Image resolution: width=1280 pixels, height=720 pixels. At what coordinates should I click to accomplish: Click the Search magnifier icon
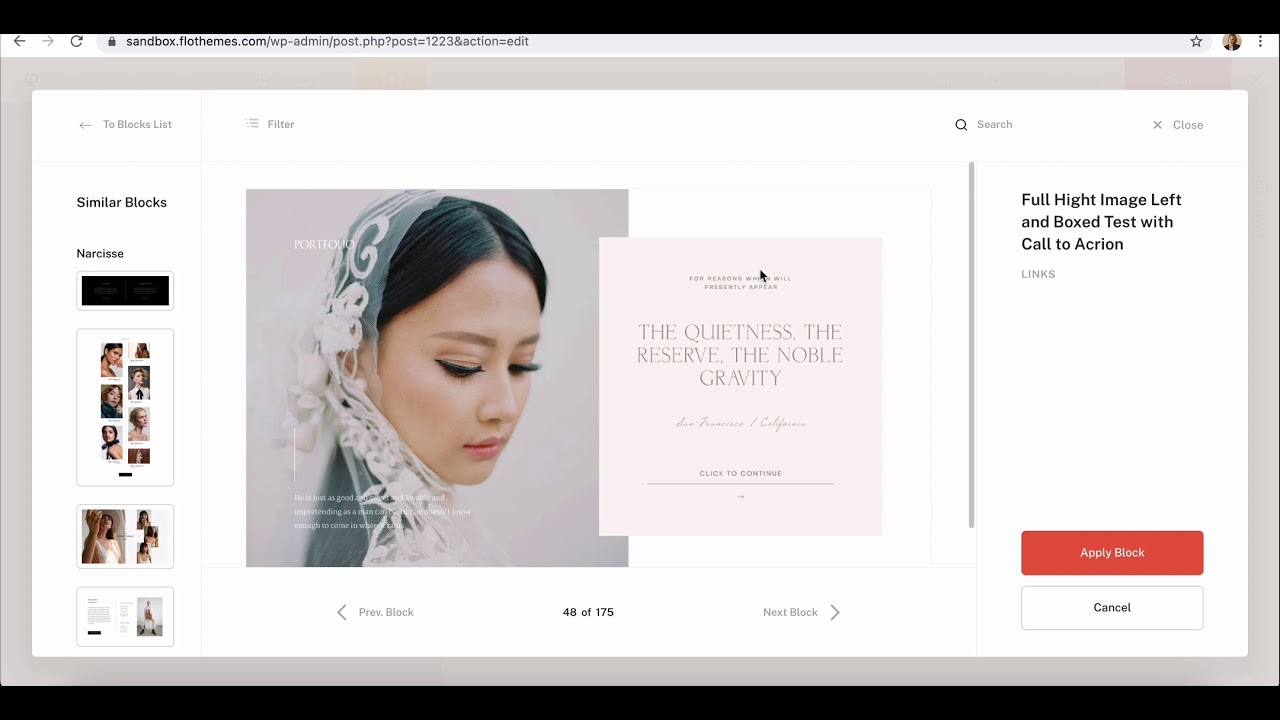(x=961, y=125)
